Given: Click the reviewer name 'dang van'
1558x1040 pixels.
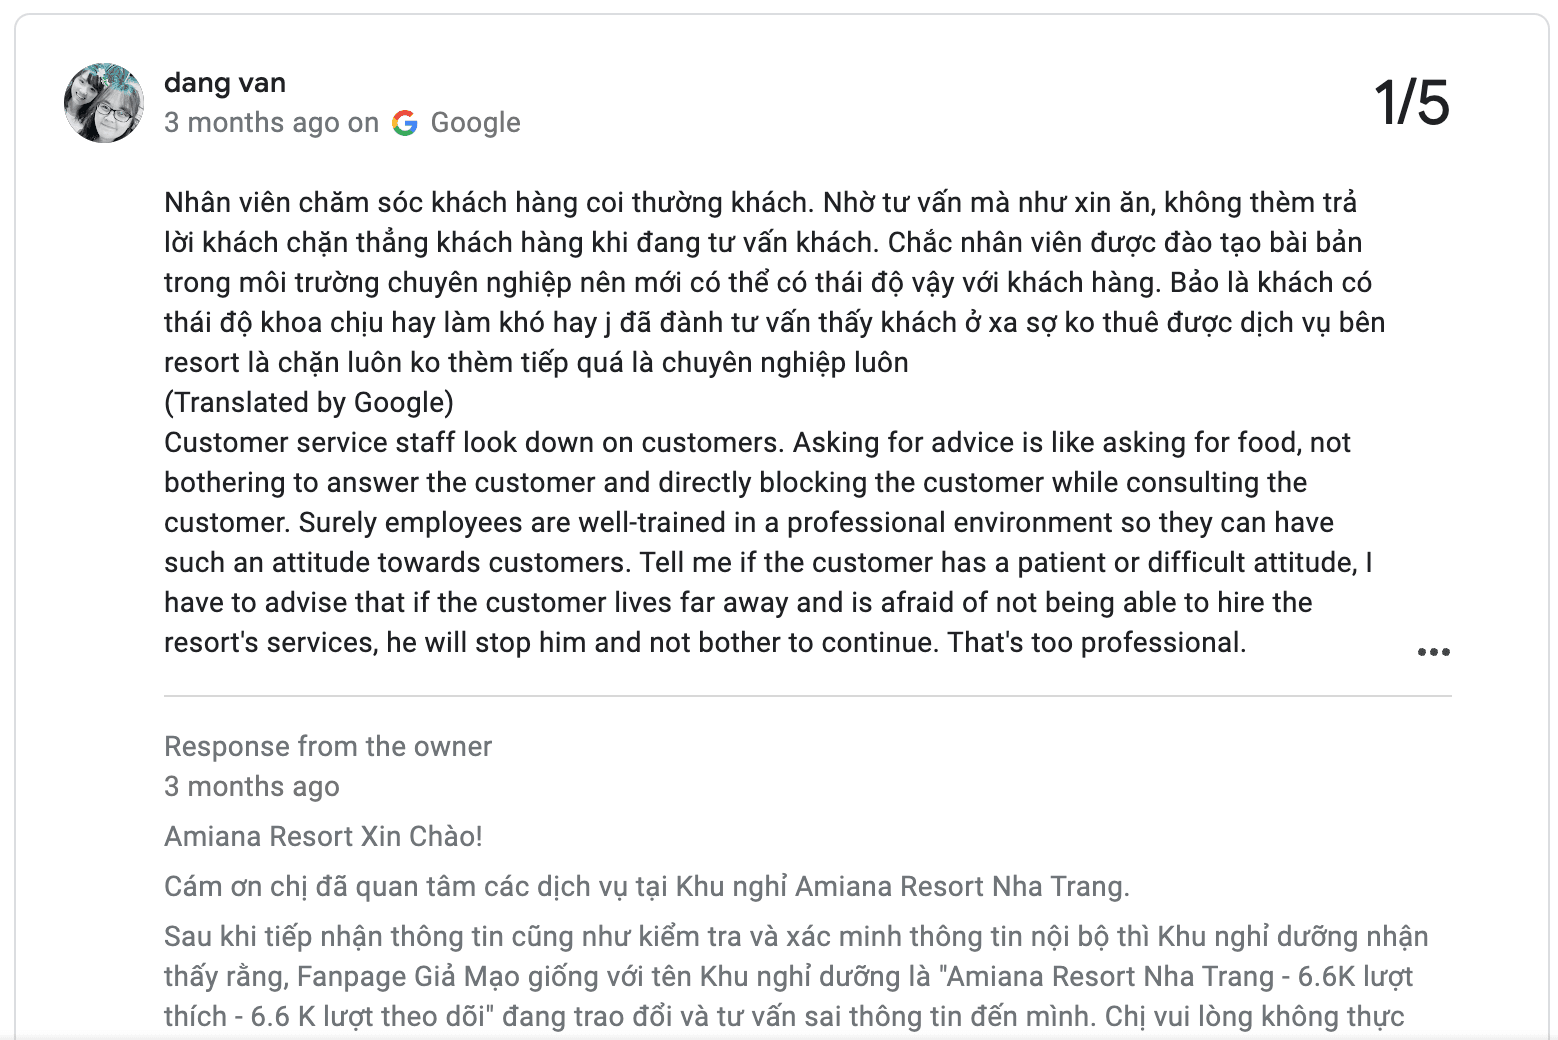Looking at the screenshot, I should (225, 83).
